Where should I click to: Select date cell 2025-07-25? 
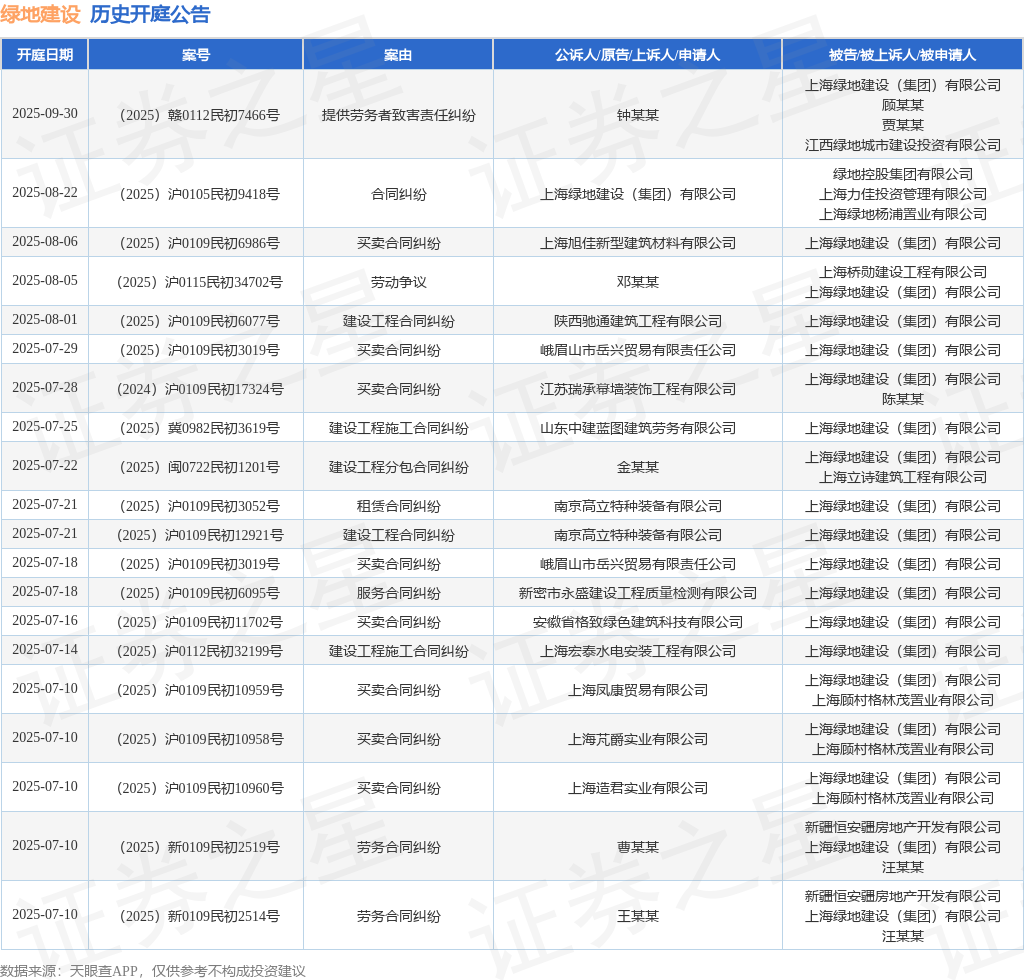click(45, 426)
